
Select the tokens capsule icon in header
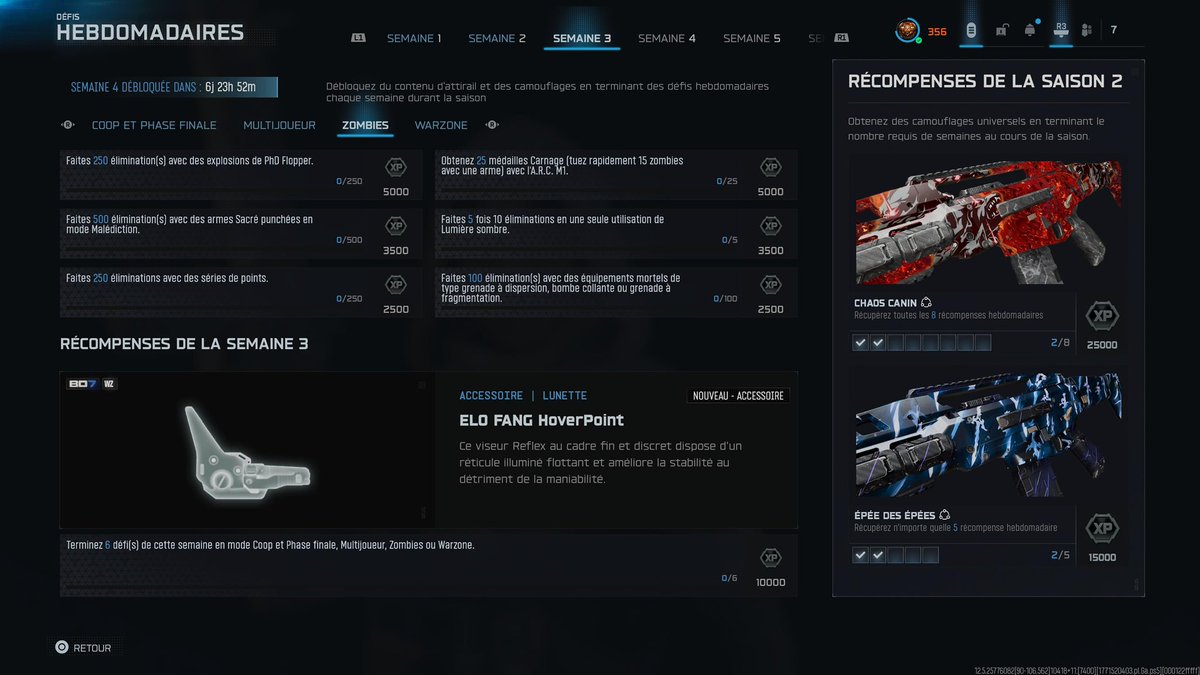pyautogui.click(x=970, y=31)
